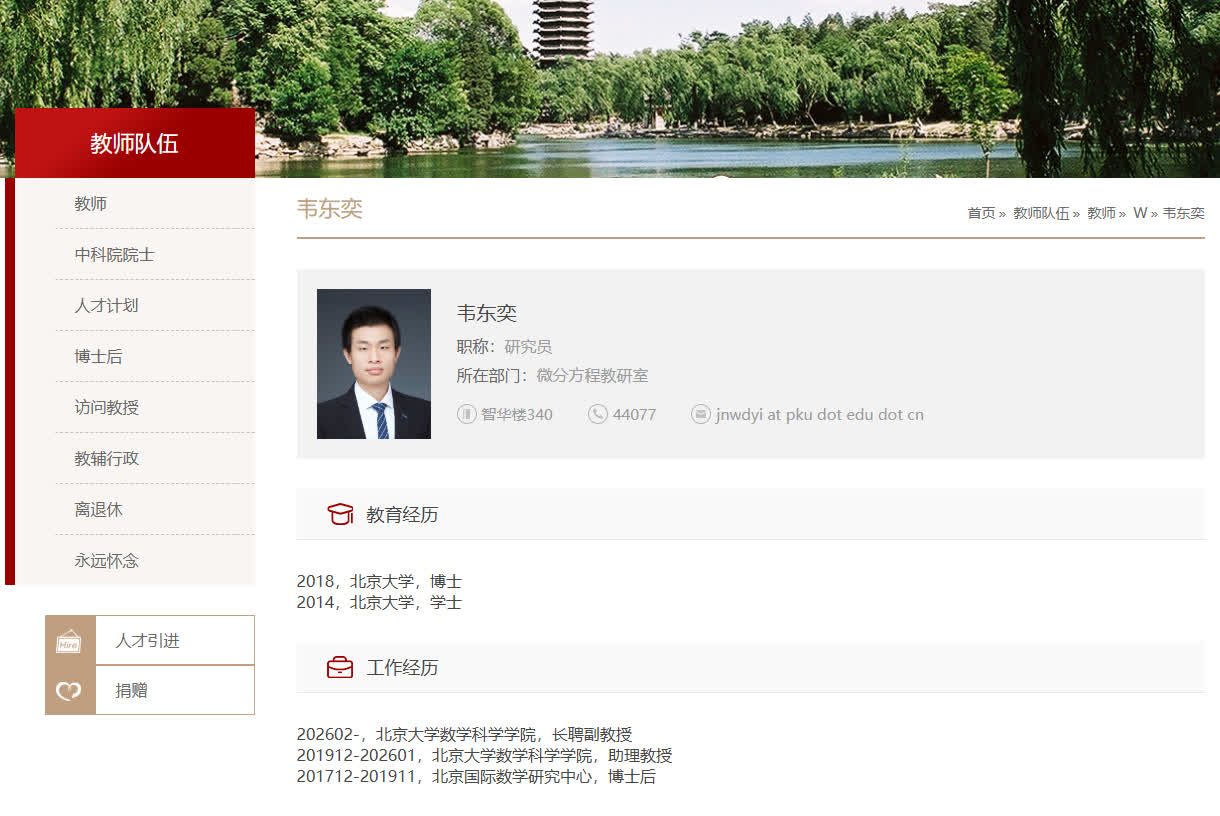Click the Hire sign icon
Image resolution: width=1220 pixels, height=816 pixels.
69,641
